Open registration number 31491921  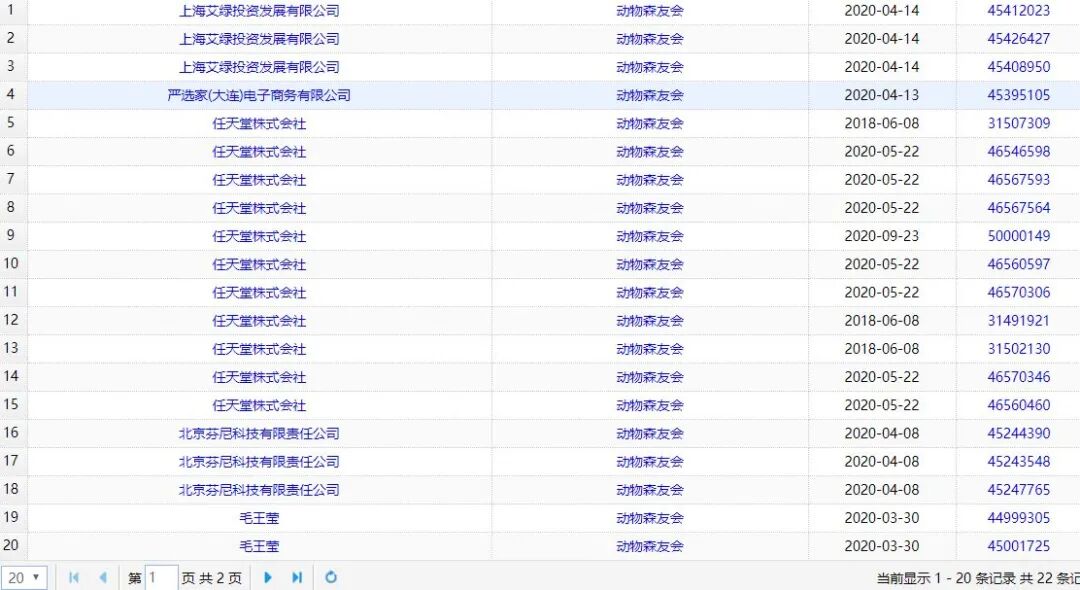[x=1019, y=321]
